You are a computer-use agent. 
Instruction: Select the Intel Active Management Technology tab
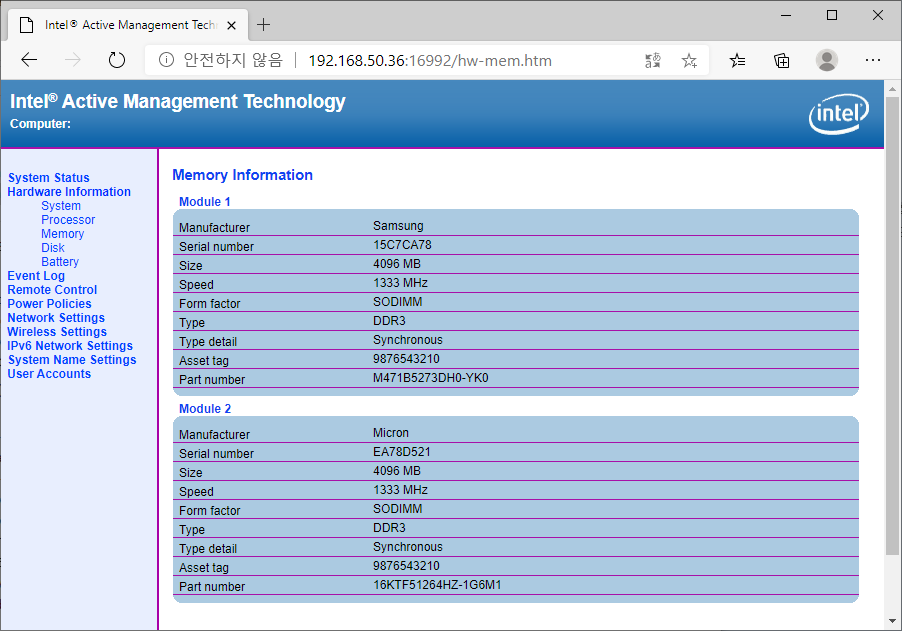point(128,25)
